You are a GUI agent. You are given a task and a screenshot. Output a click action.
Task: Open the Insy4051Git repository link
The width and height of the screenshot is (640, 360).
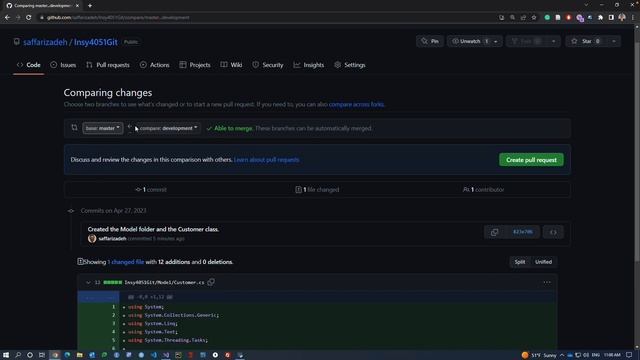coord(96,42)
